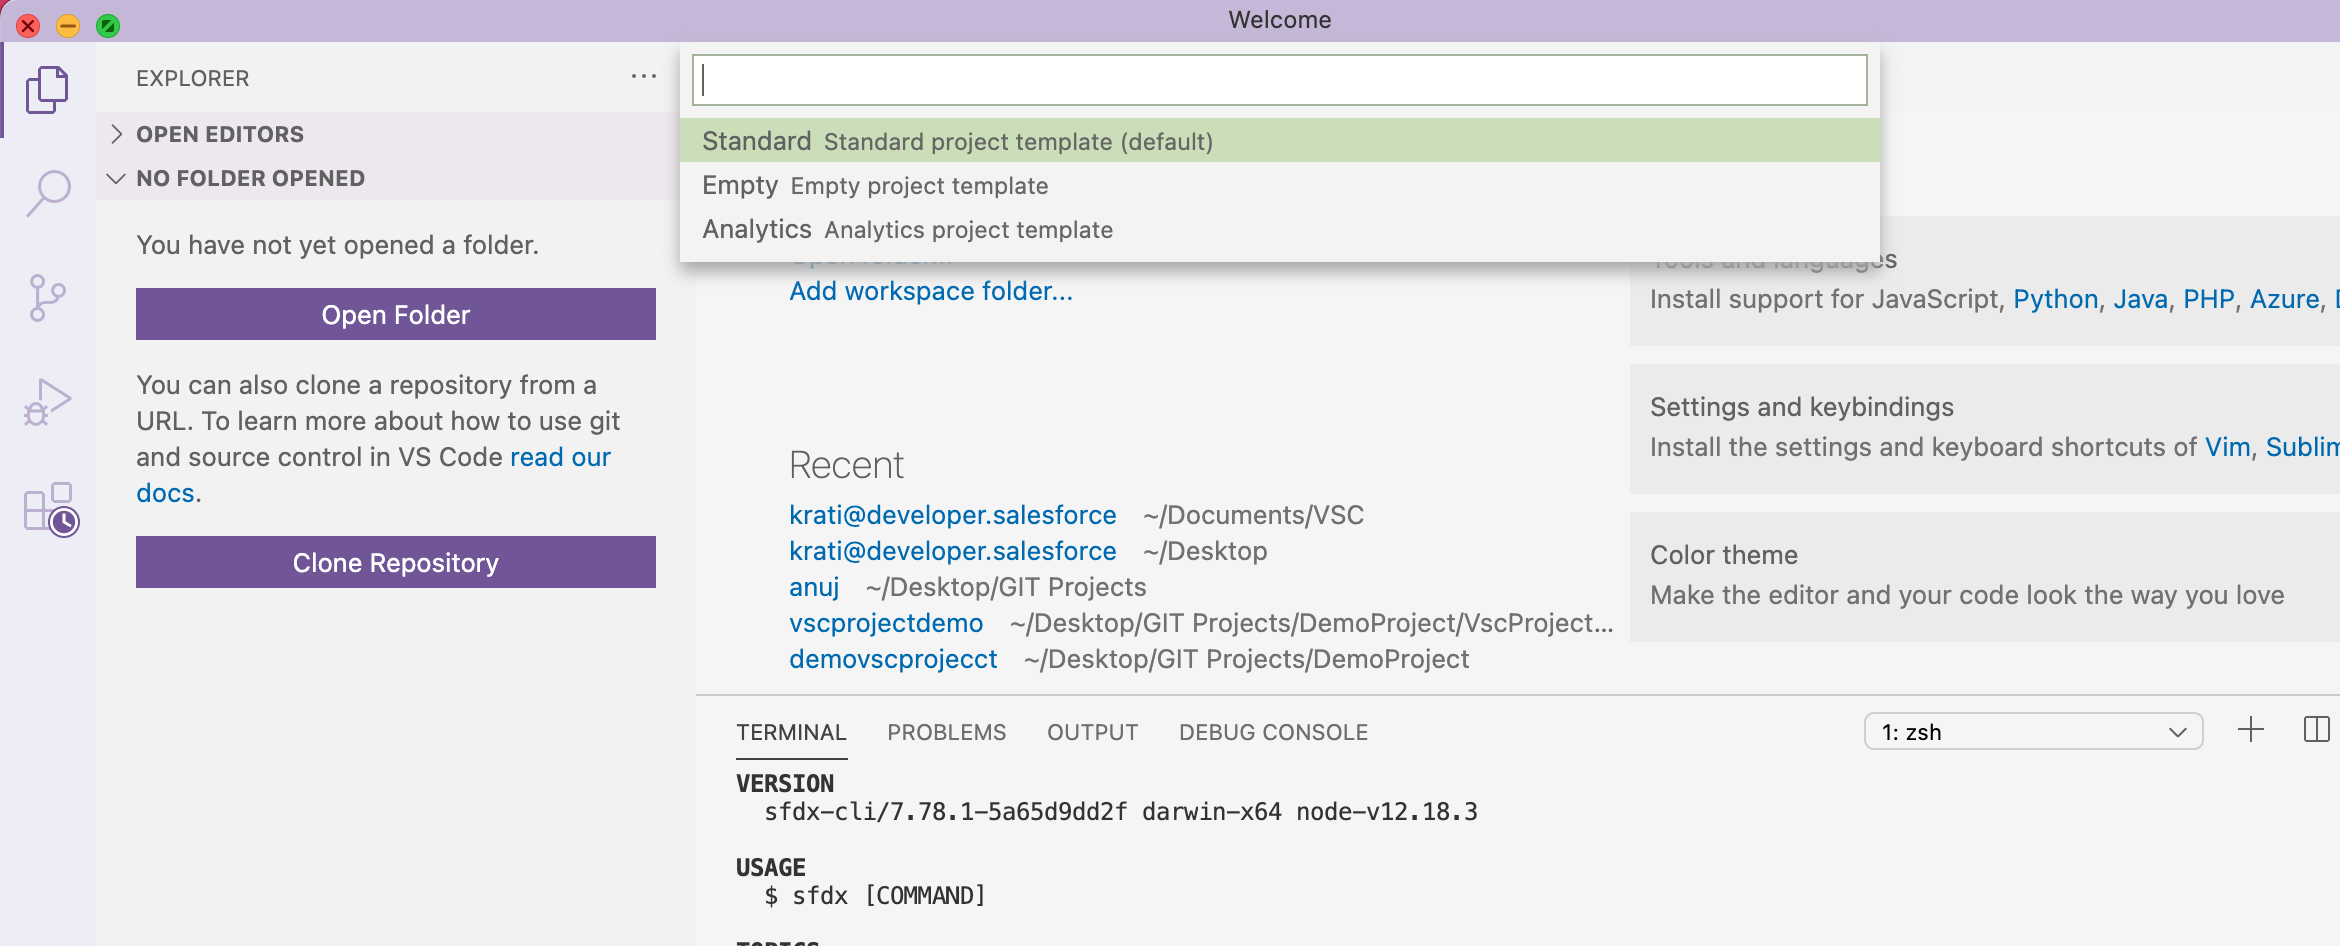This screenshot has height=946, width=2340.
Task: Open the Source Control view icon
Action: point(47,298)
